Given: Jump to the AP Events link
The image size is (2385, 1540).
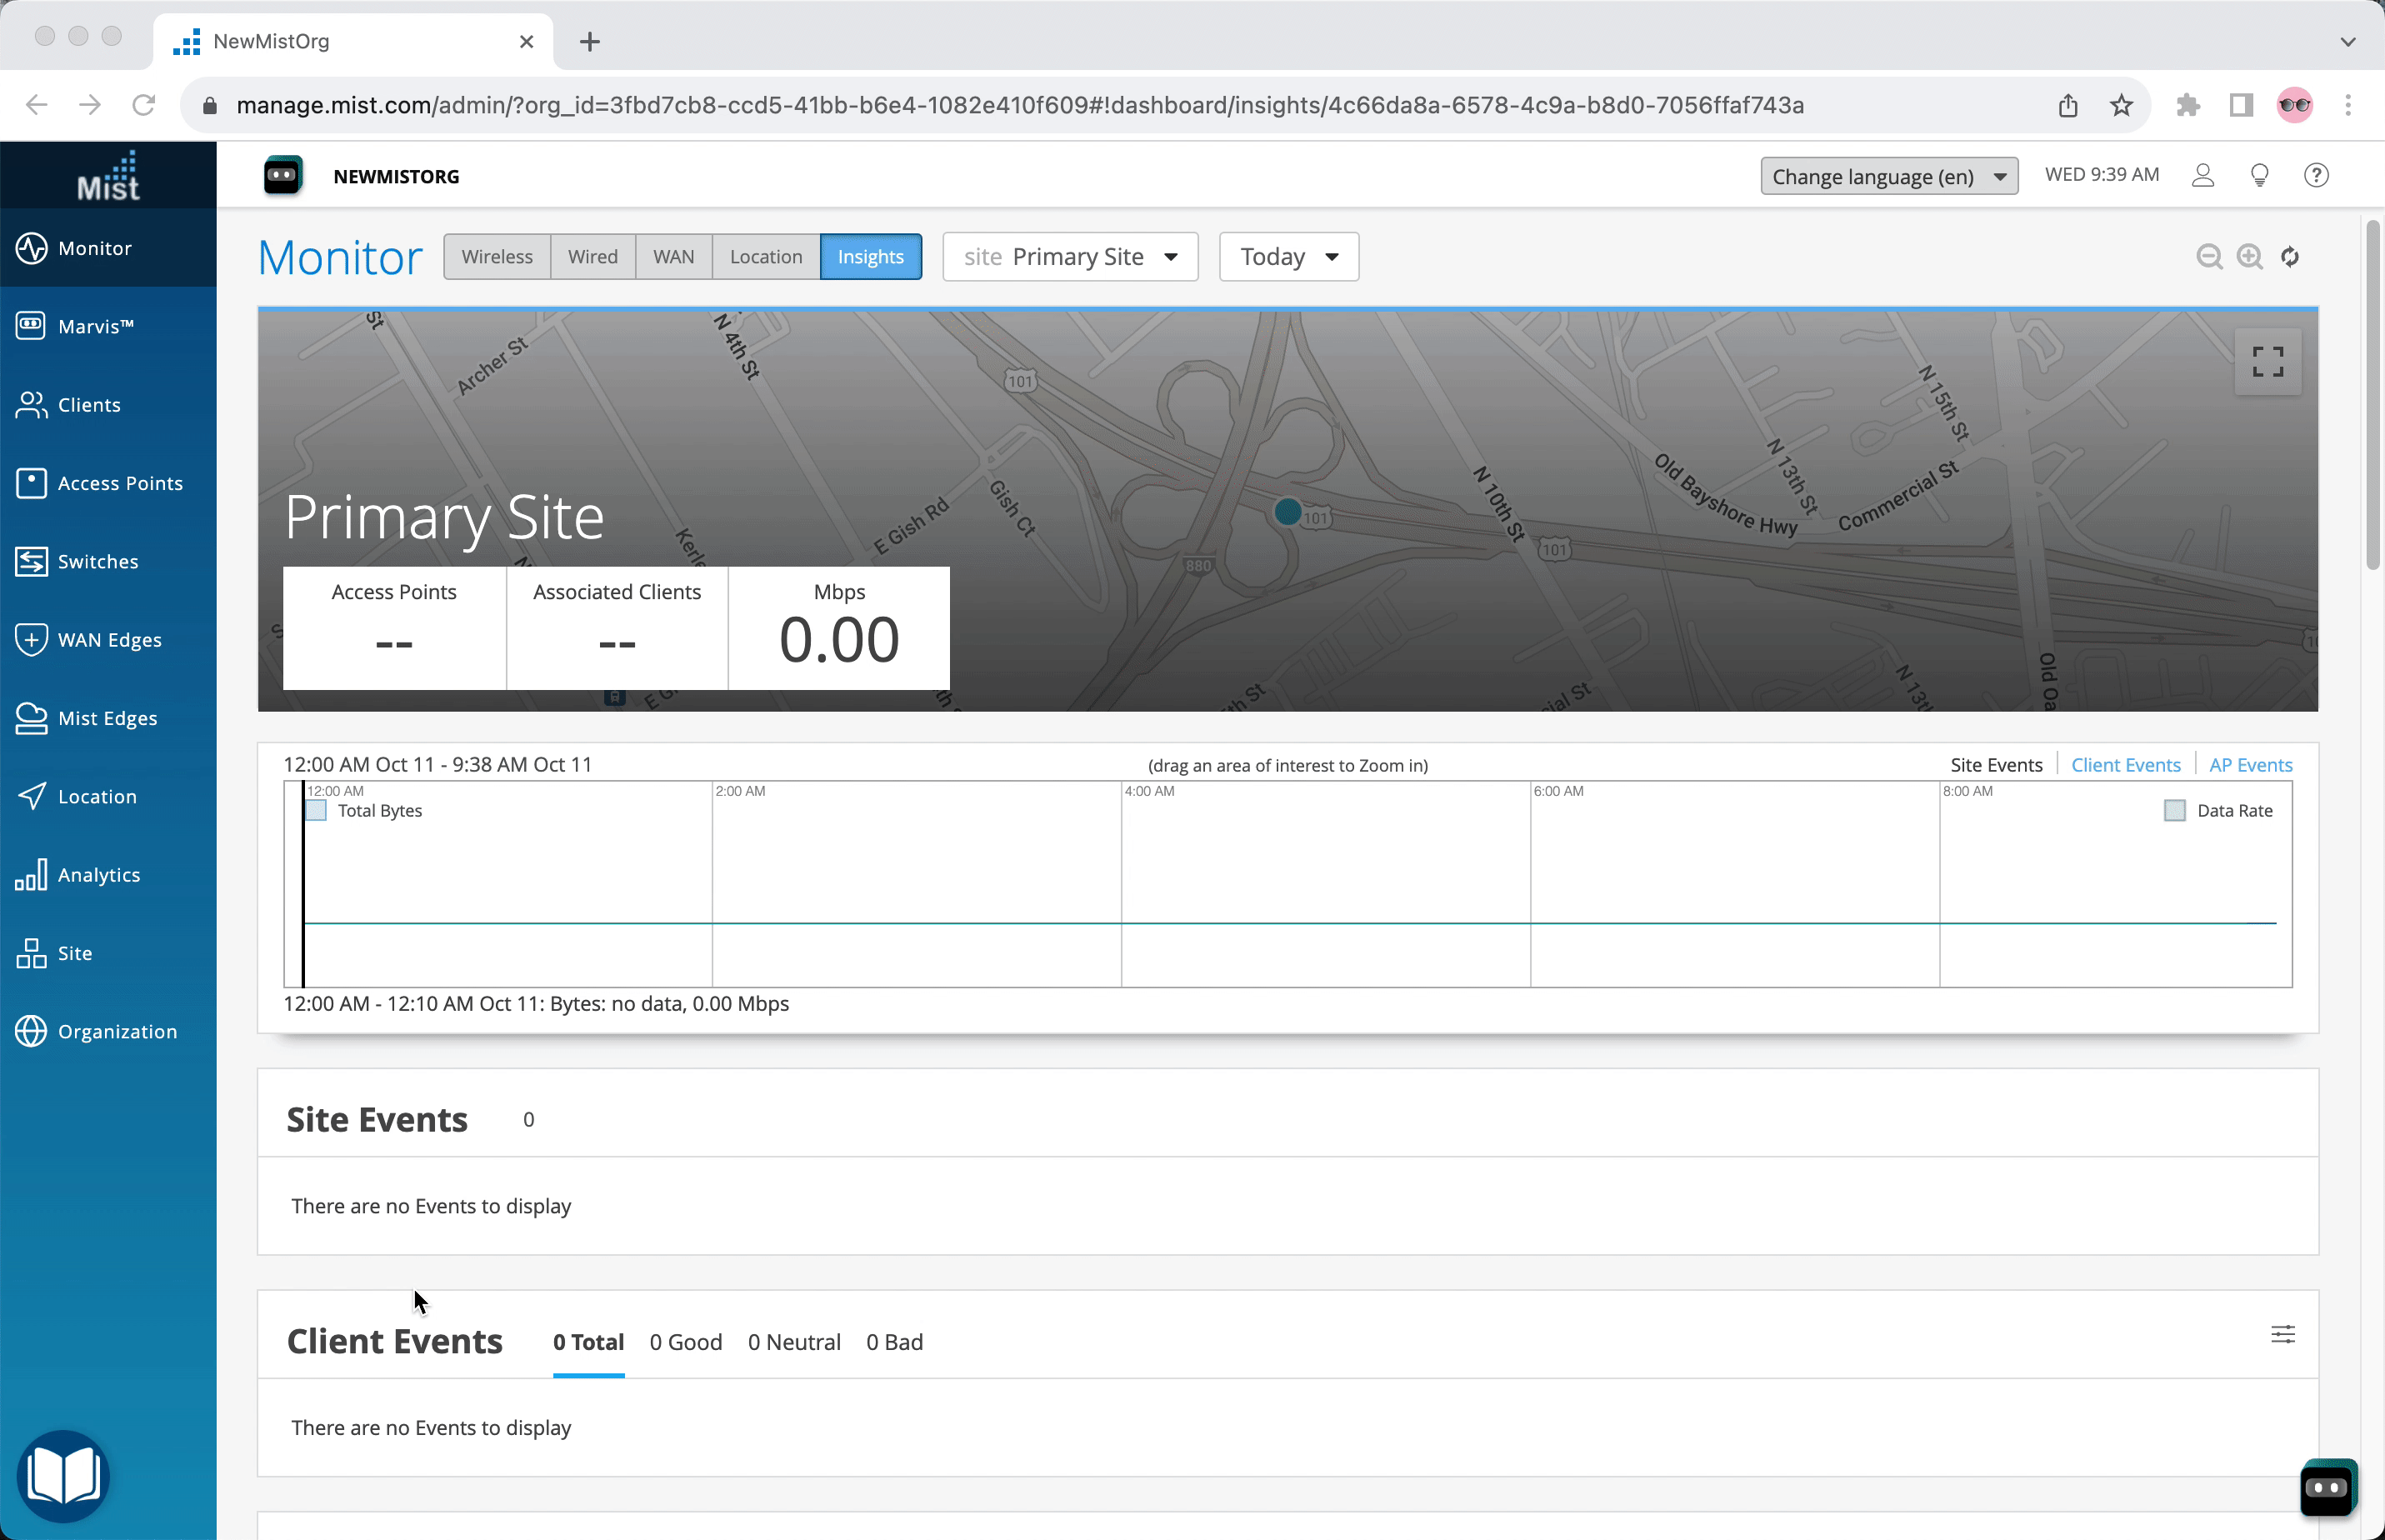Looking at the screenshot, I should [x=2250, y=765].
